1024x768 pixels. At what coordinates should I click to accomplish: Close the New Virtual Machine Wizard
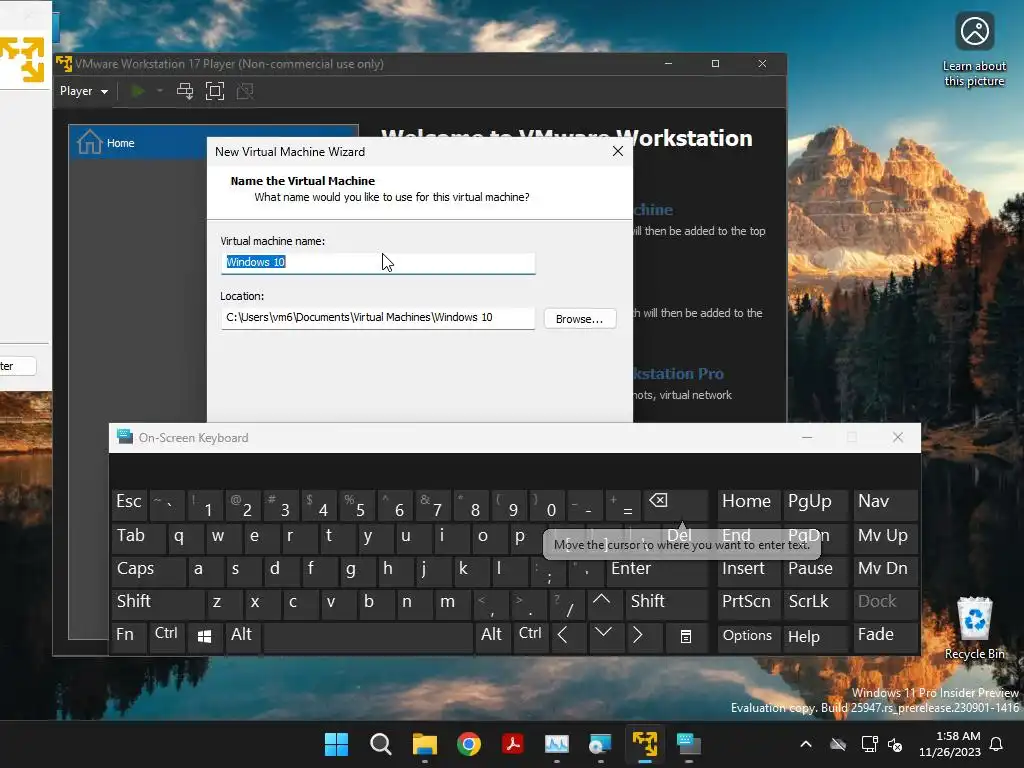pyautogui.click(x=618, y=152)
